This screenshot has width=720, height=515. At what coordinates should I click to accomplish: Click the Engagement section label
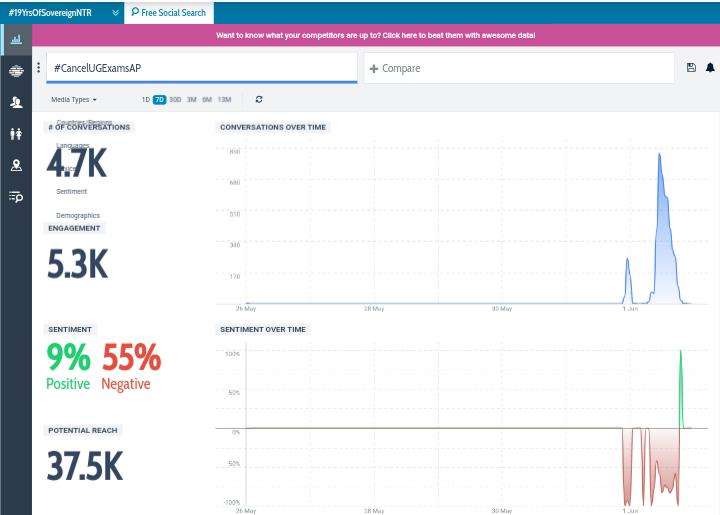pyautogui.click(x=74, y=228)
